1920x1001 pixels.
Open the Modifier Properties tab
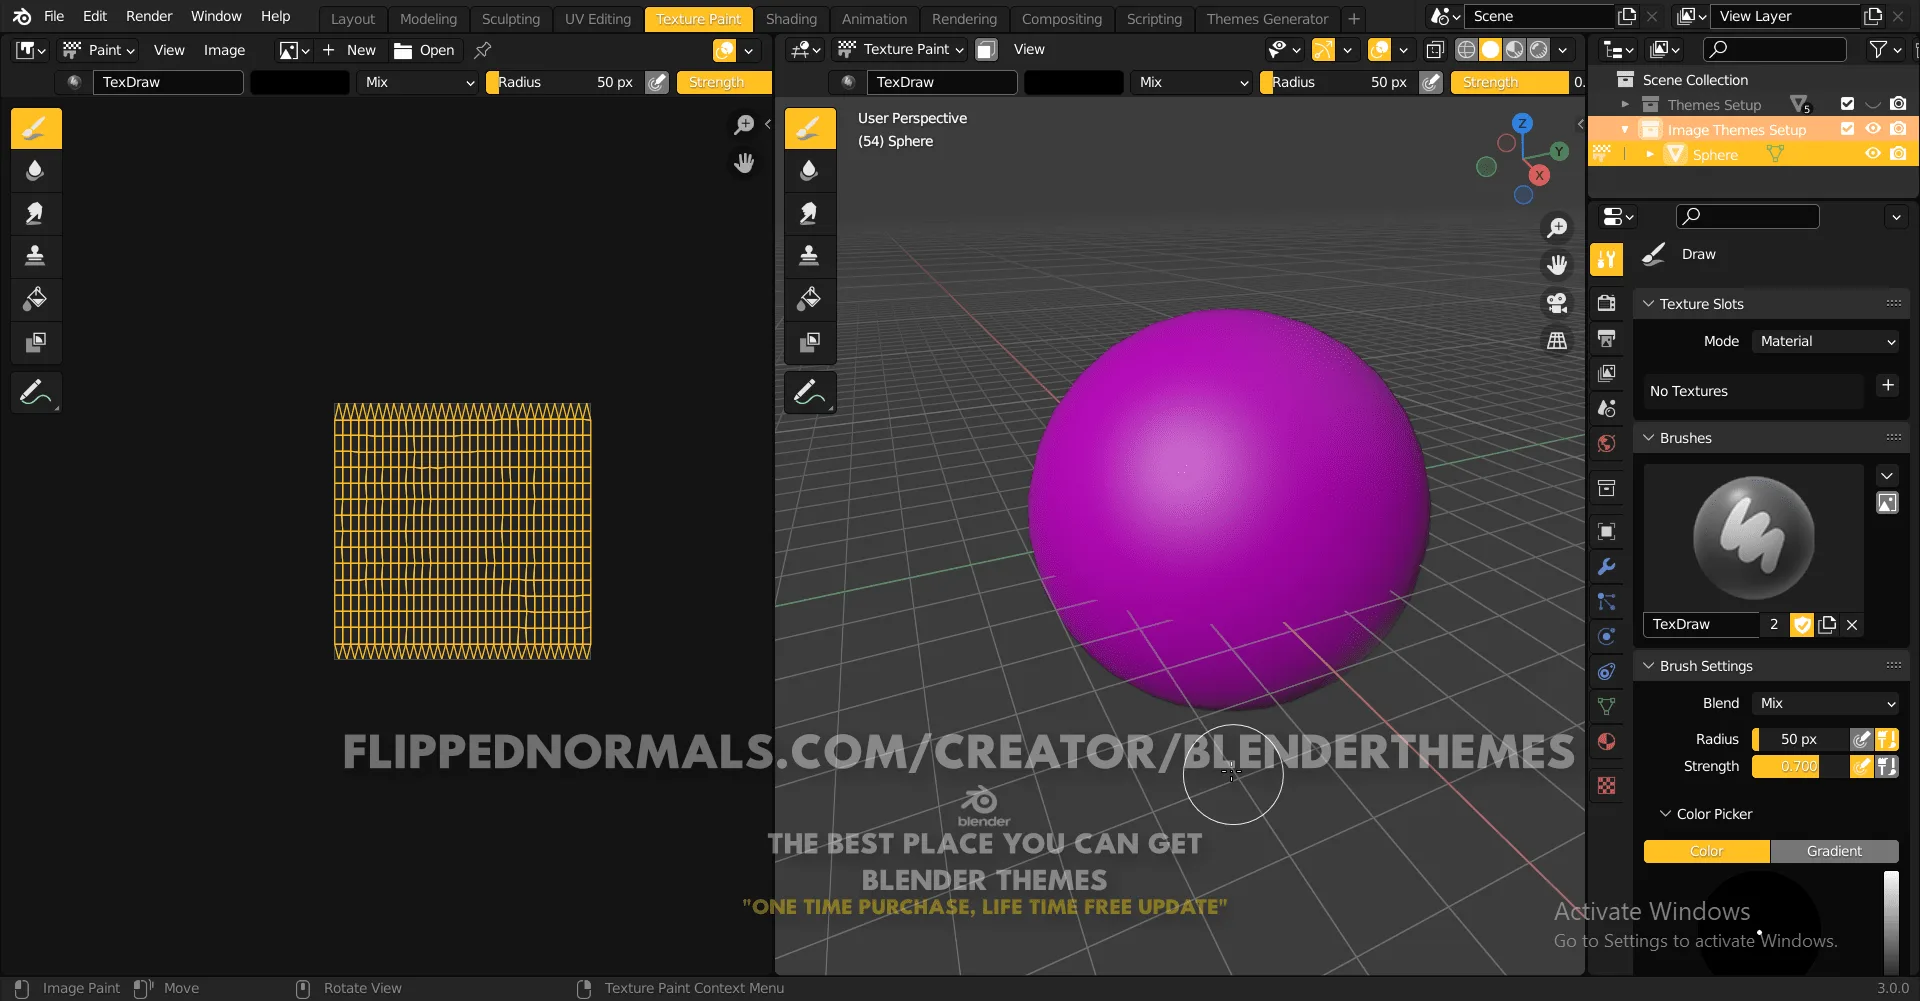(x=1607, y=567)
